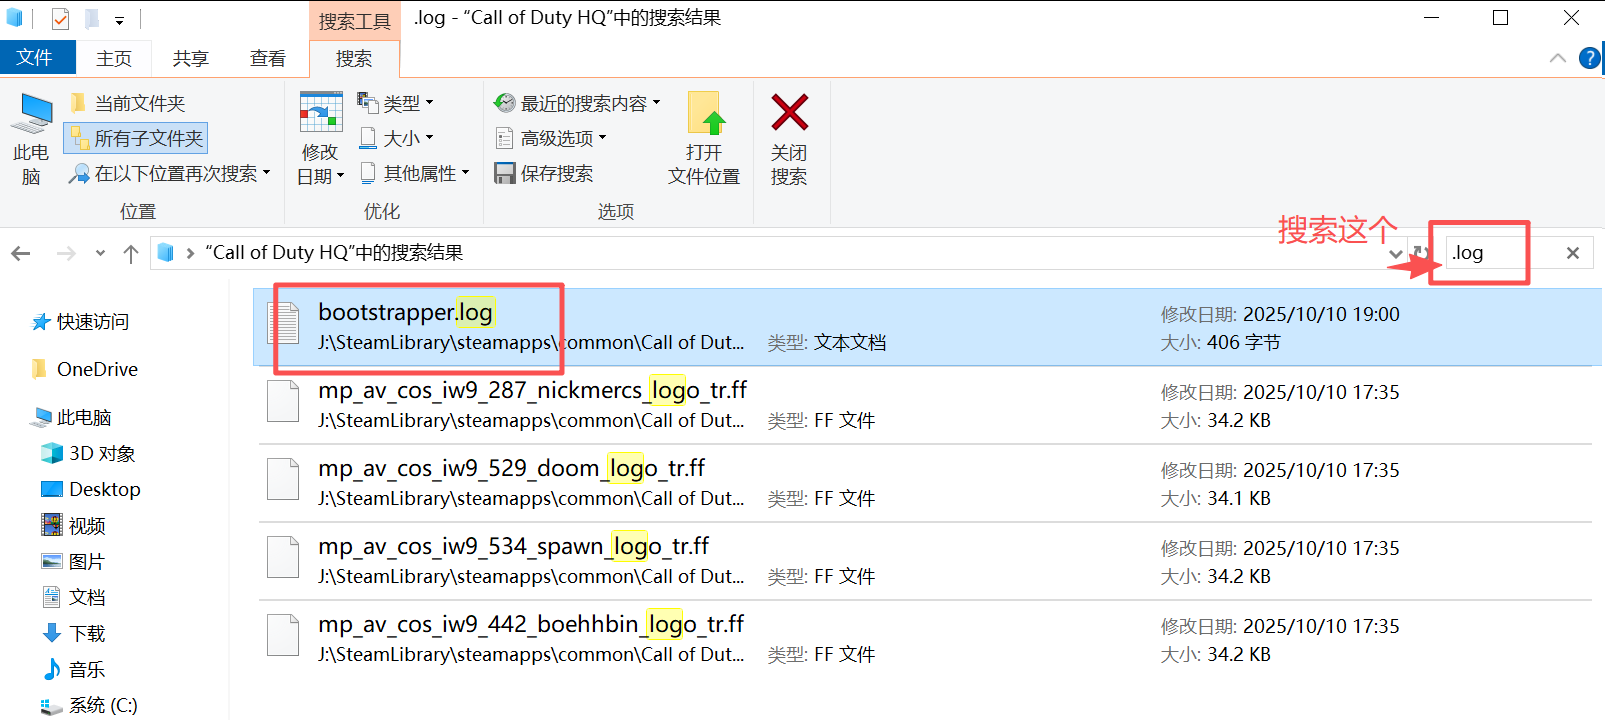The width and height of the screenshot is (1605, 720).
Task: Open Documents (文档) folder in sidebar
Action: pos(73,597)
